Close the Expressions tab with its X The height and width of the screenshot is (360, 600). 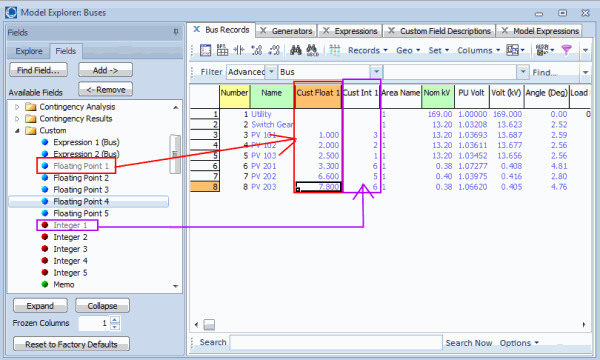point(326,31)
